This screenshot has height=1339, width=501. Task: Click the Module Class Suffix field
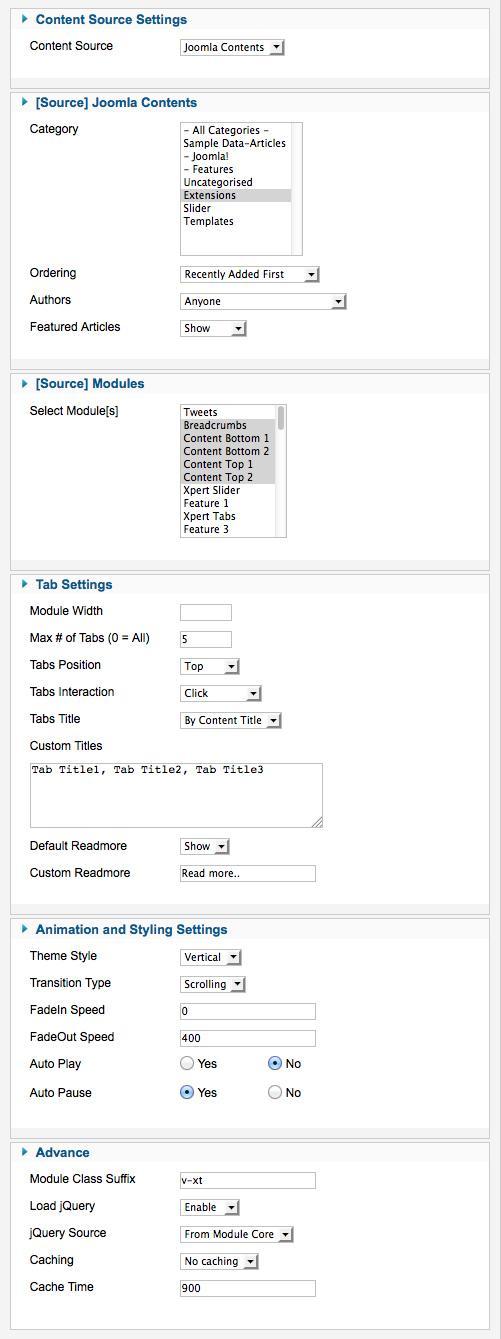(x=247, y=1180)
